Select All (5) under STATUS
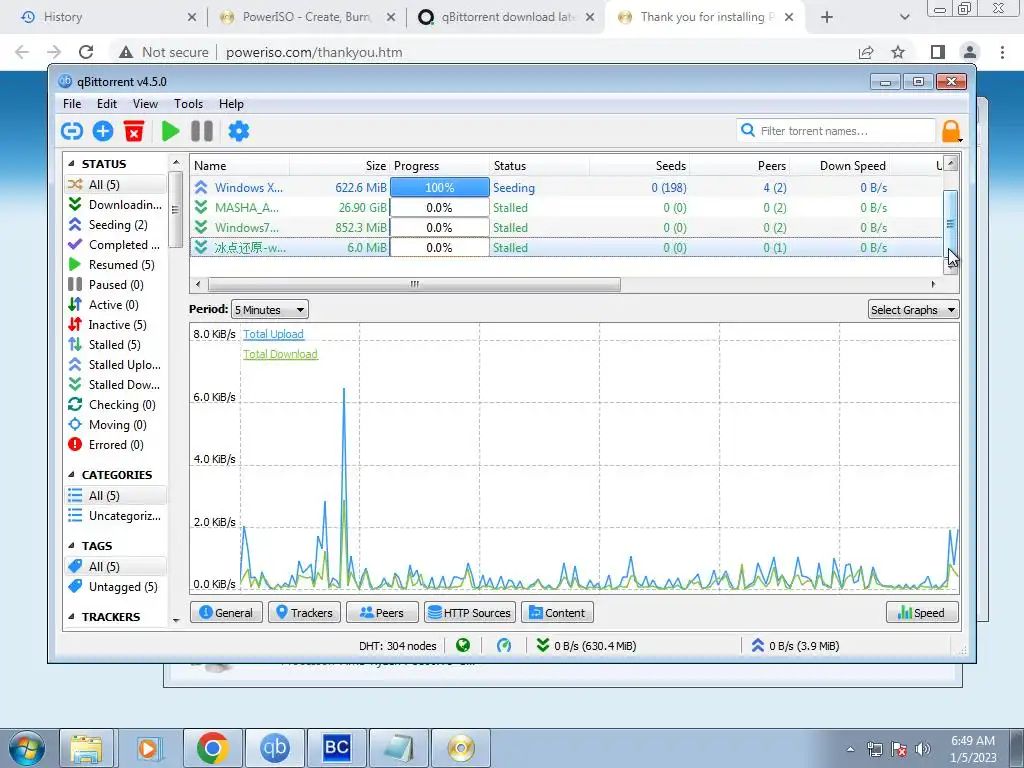 click(x=115, y=184)
